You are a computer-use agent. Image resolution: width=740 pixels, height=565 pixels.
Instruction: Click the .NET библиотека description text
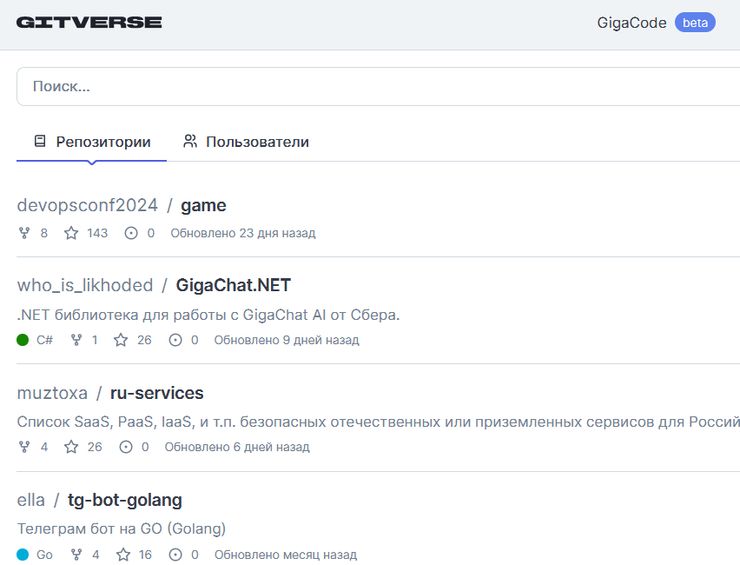point(208,315)
